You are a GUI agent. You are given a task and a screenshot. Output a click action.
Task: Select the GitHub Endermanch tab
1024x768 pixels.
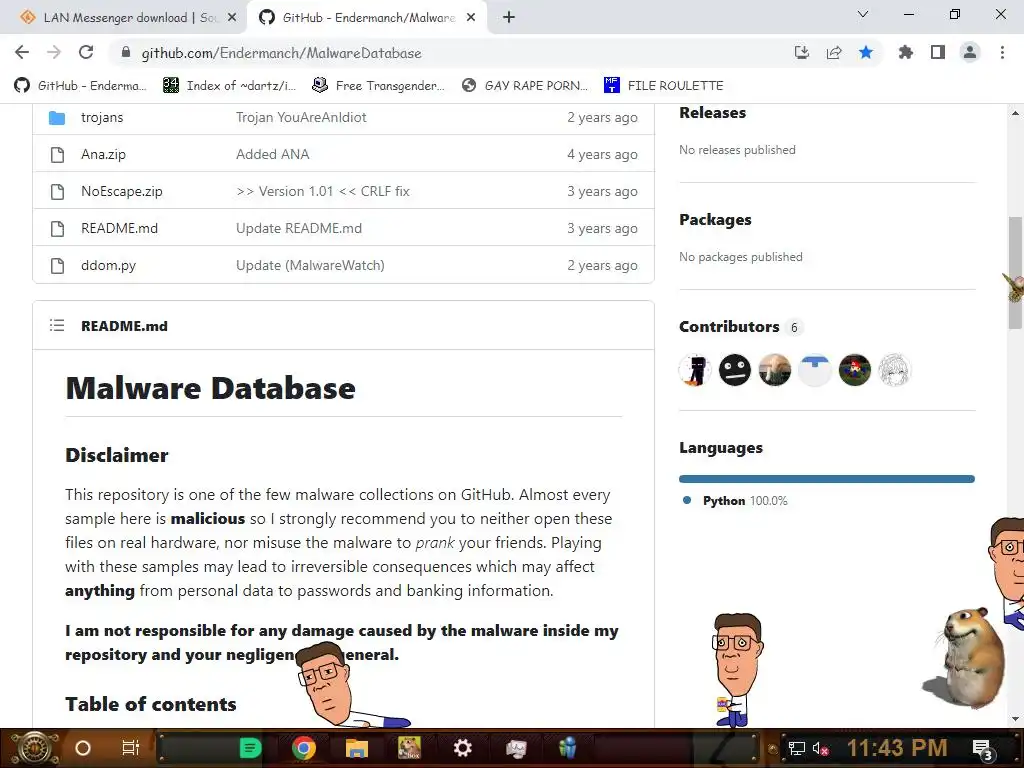pos(368,18)
